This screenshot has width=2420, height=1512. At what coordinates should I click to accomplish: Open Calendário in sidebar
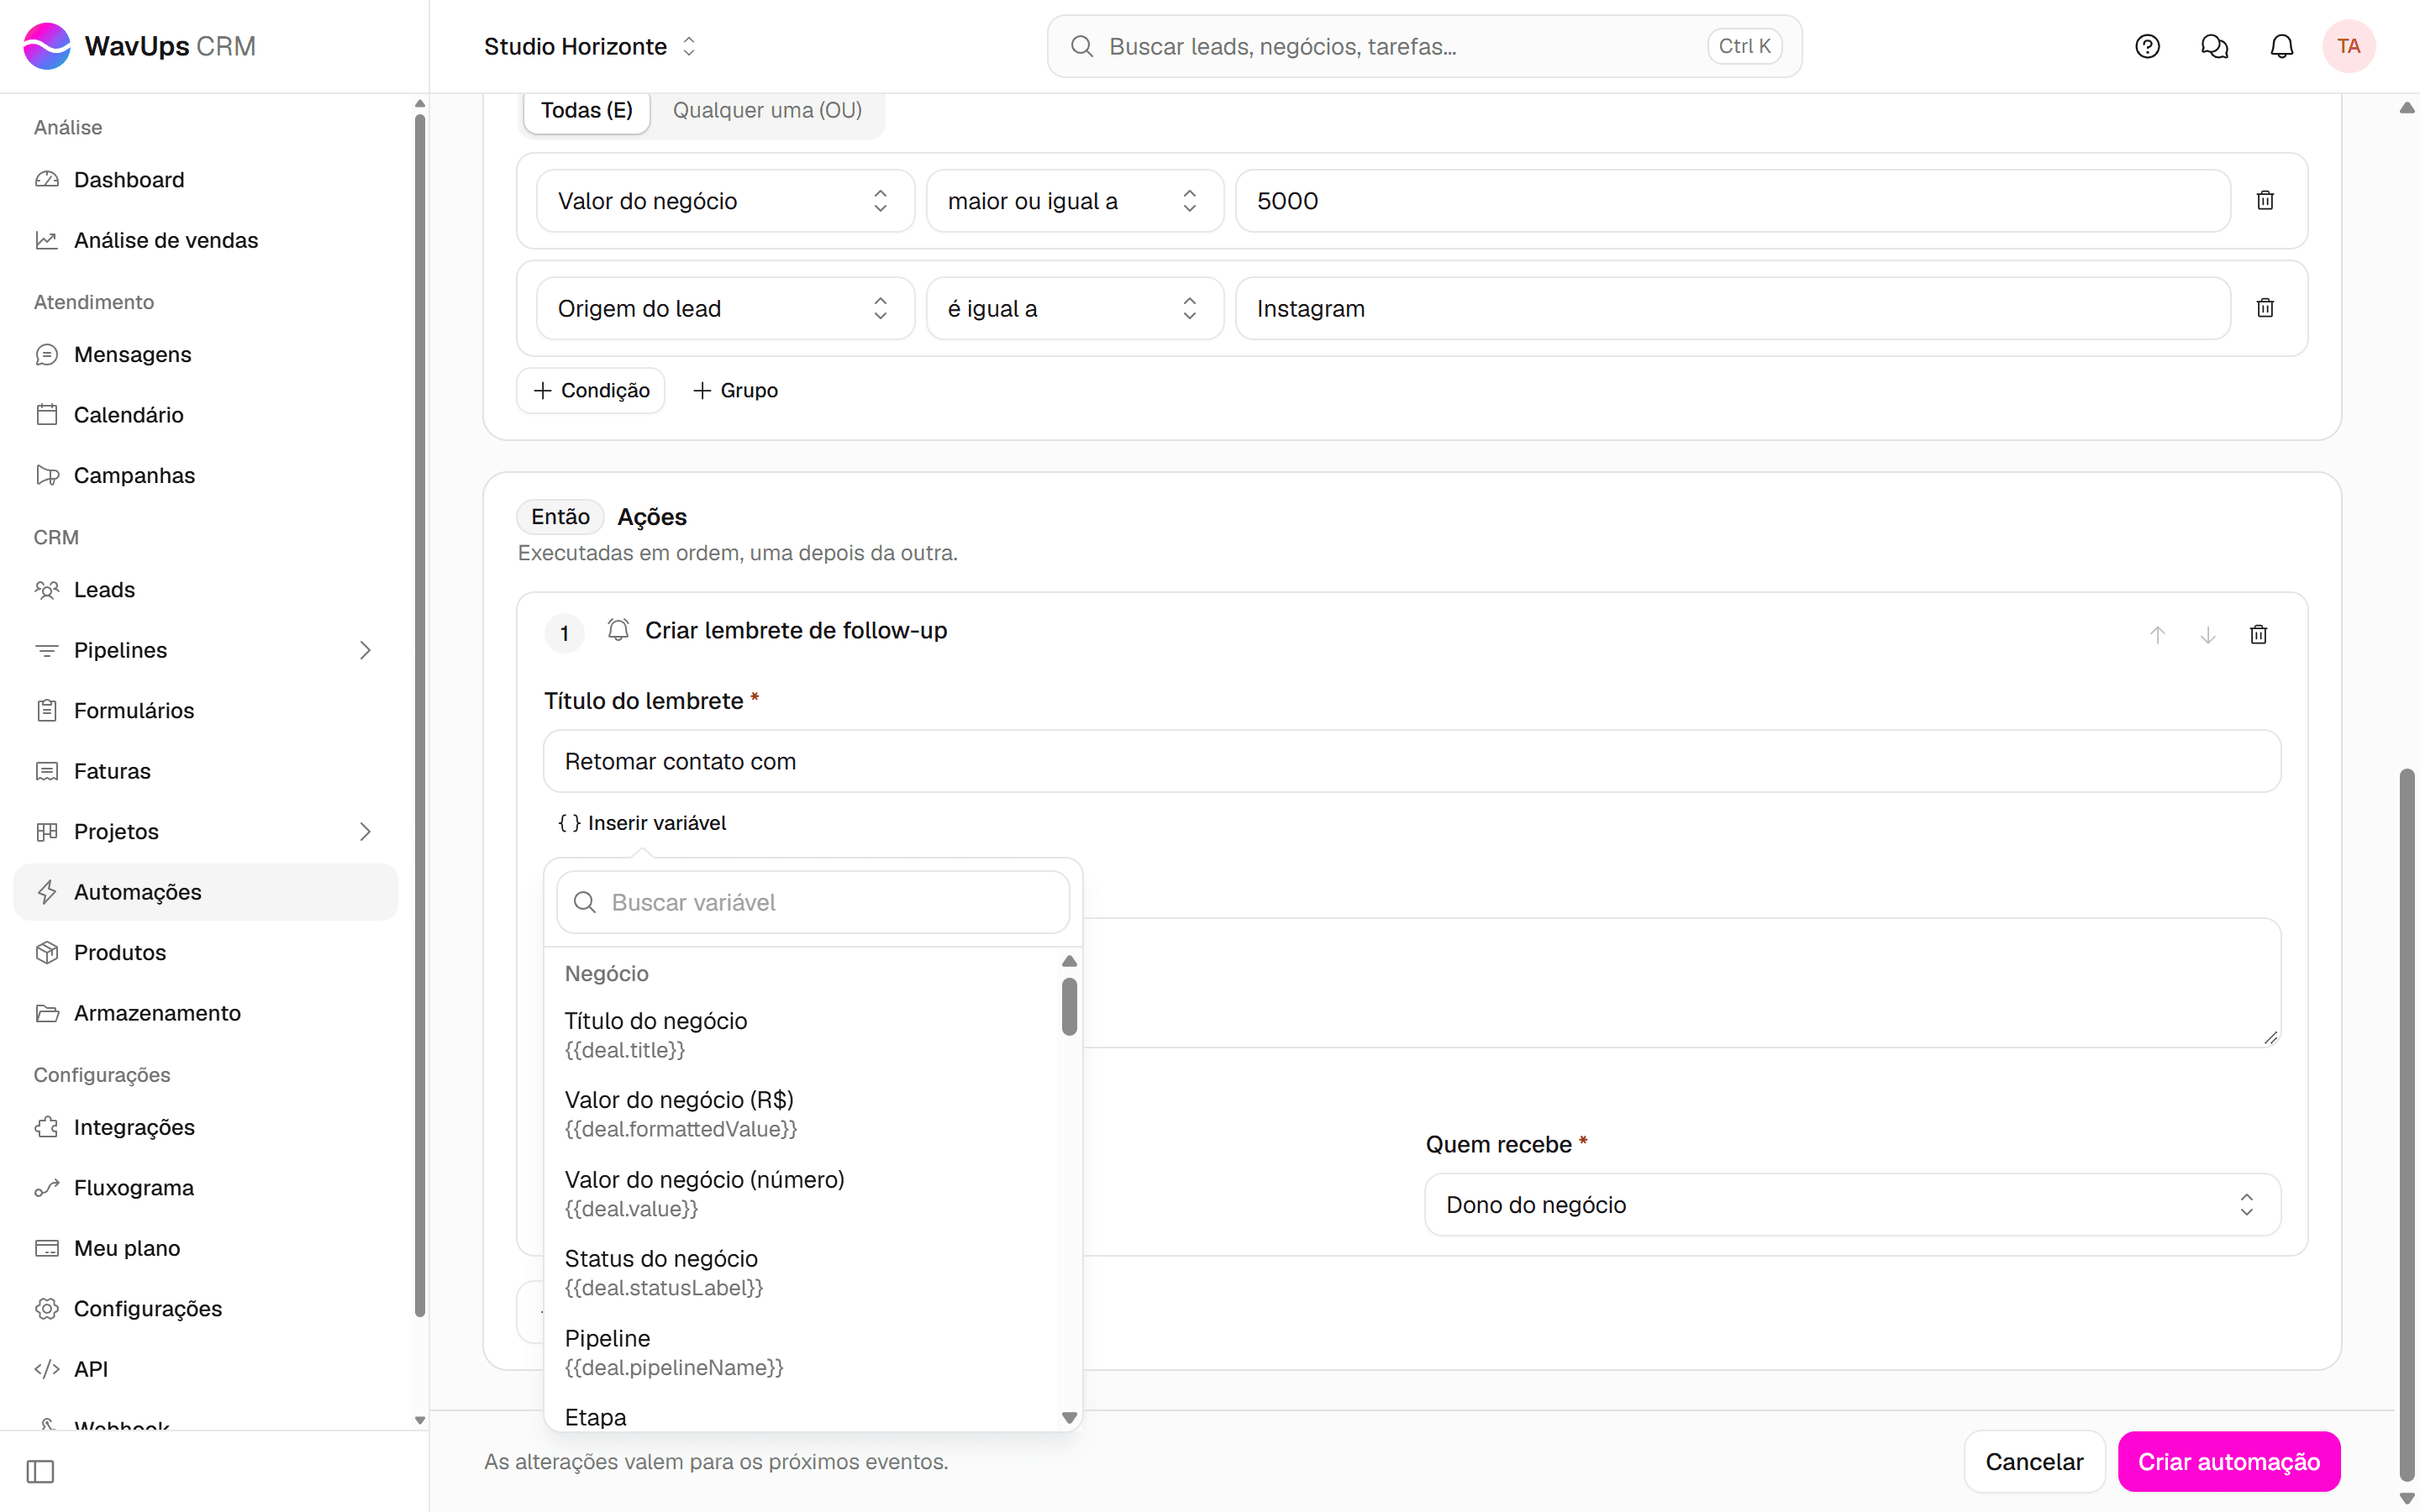tap(205, 415)
